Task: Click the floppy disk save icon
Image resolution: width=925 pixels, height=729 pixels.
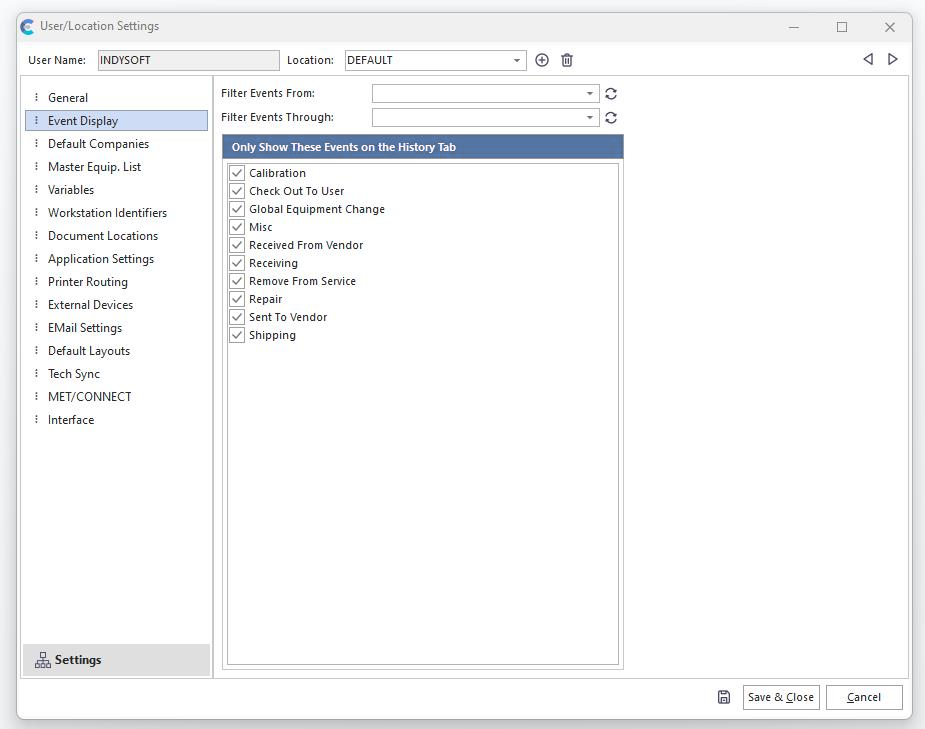Action: click(724, 697)
